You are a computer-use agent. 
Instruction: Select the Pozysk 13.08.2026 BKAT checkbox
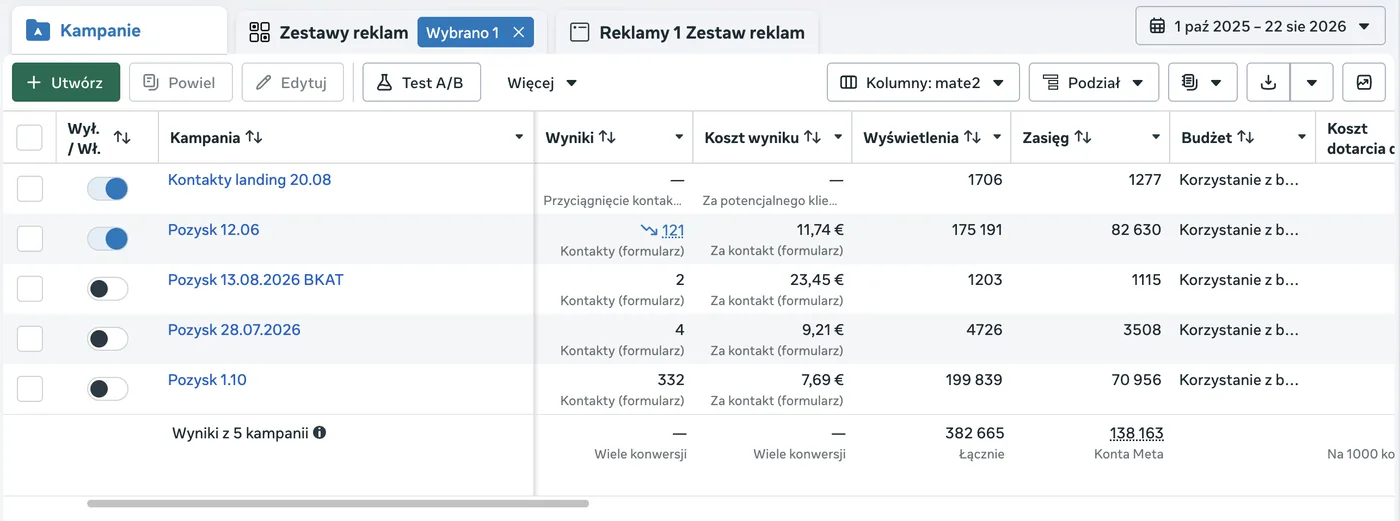coord(30,288)
